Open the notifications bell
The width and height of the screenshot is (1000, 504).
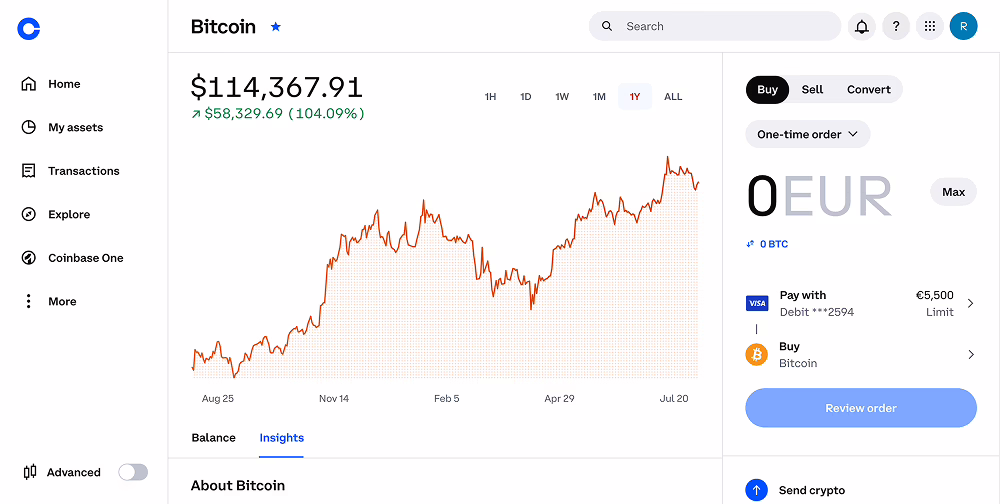point(861,27)
